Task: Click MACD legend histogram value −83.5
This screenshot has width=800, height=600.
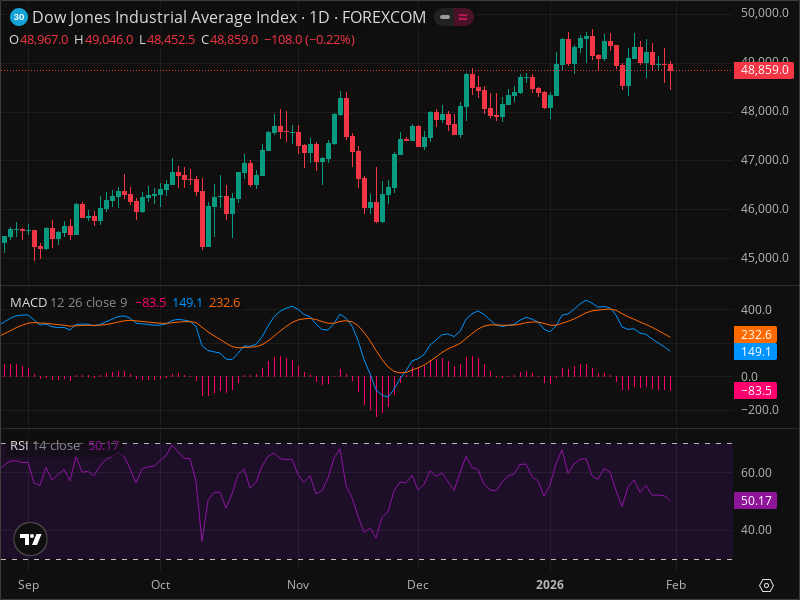Action: (x=151, y=303)
